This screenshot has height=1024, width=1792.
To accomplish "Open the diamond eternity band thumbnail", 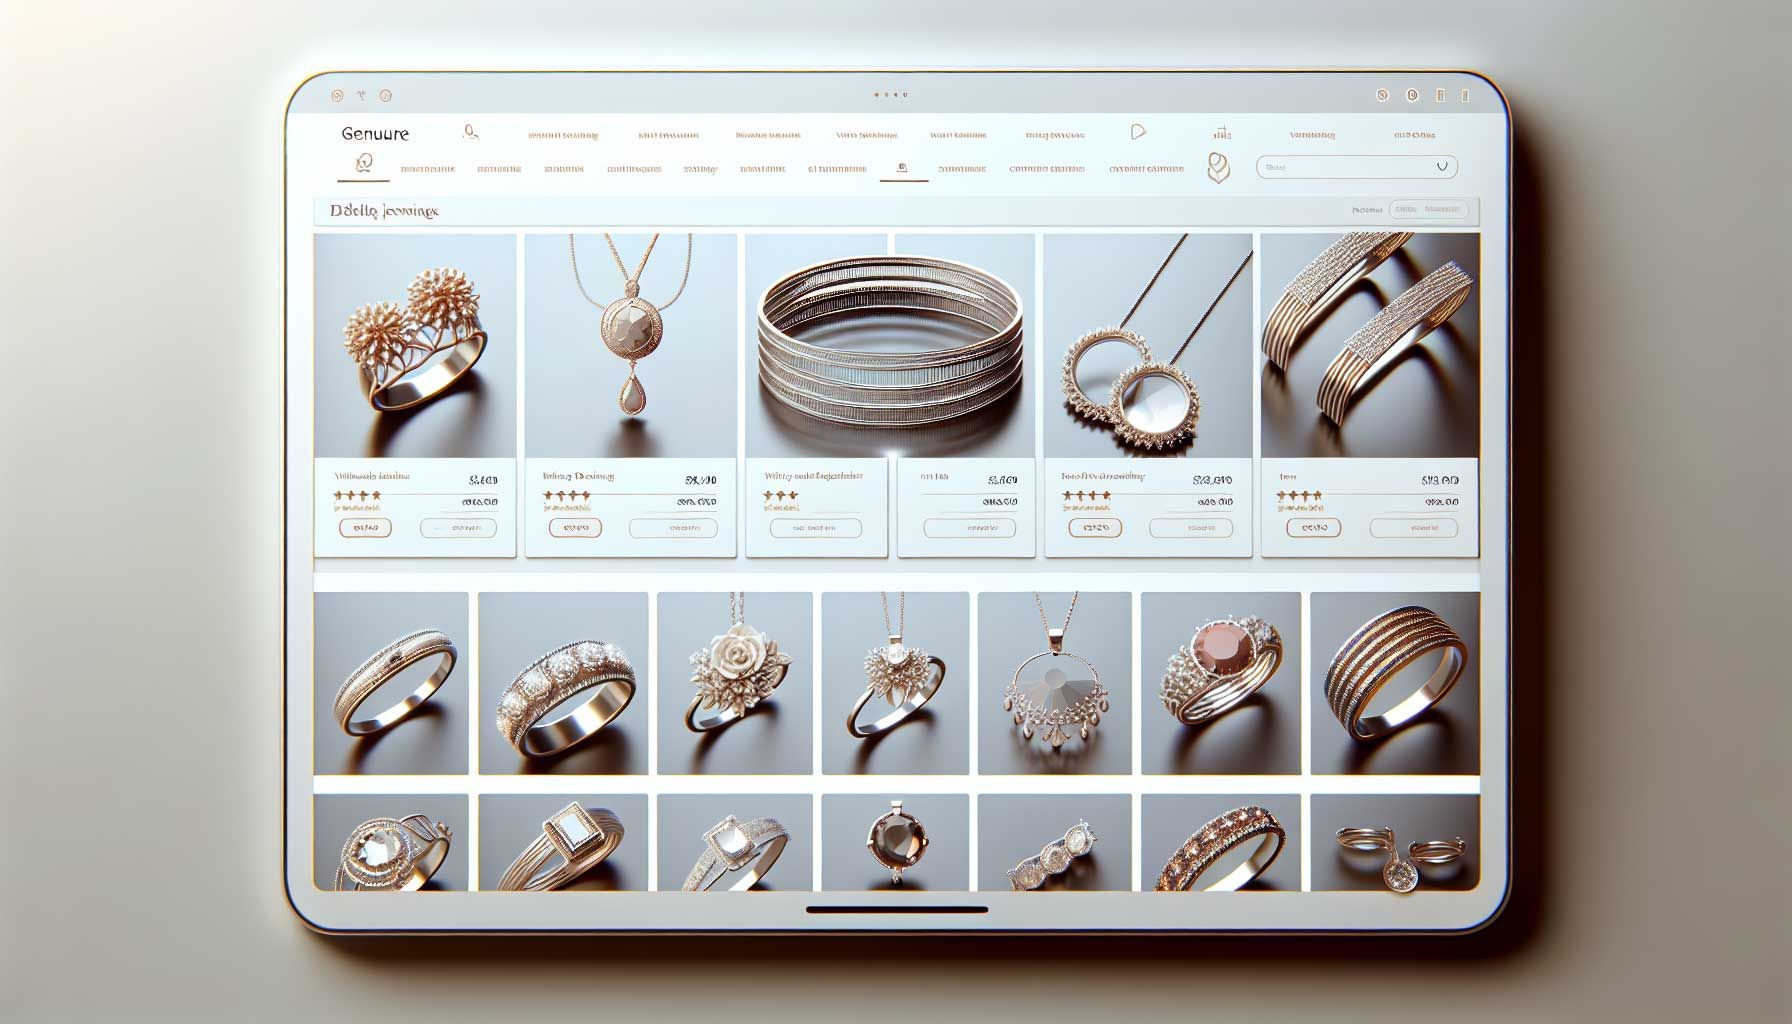I will (x=563, y=683).
